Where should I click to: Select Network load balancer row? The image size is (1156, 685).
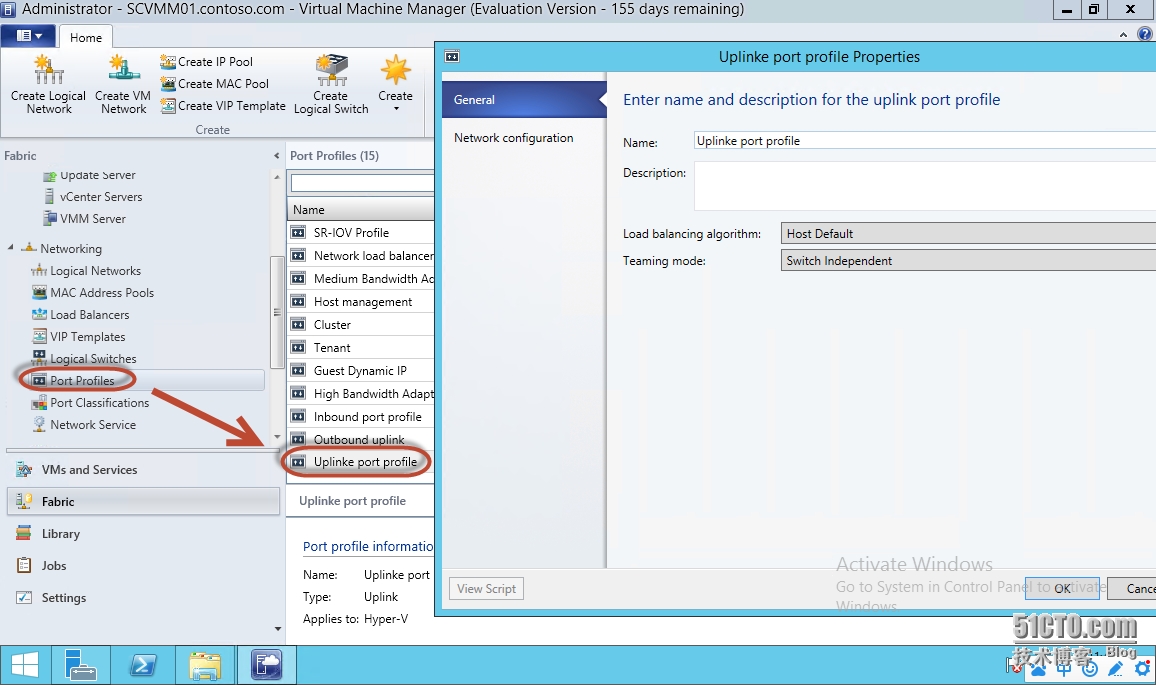click(361, 256)
